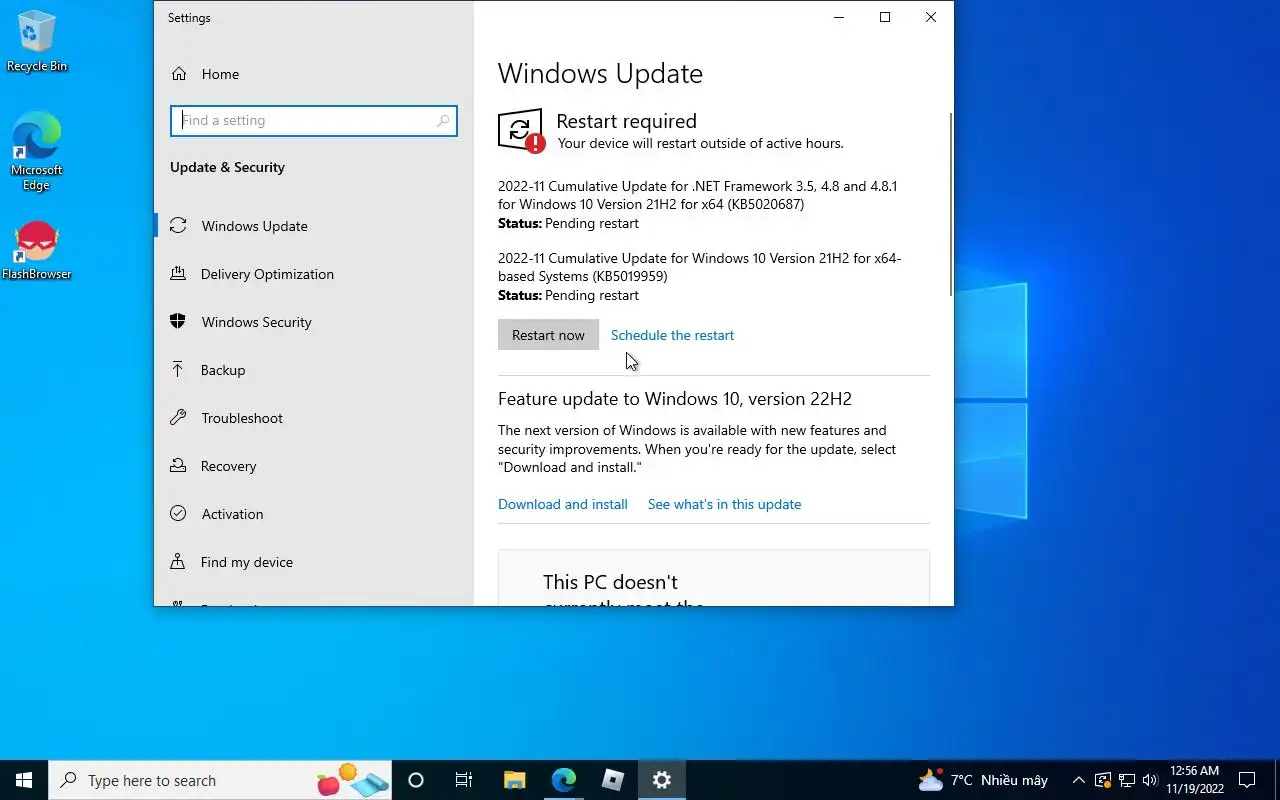The width and height of the screenshot is (1280, 800).
Task: Click the Find my device person icon
Action: [x=178, y=562]
